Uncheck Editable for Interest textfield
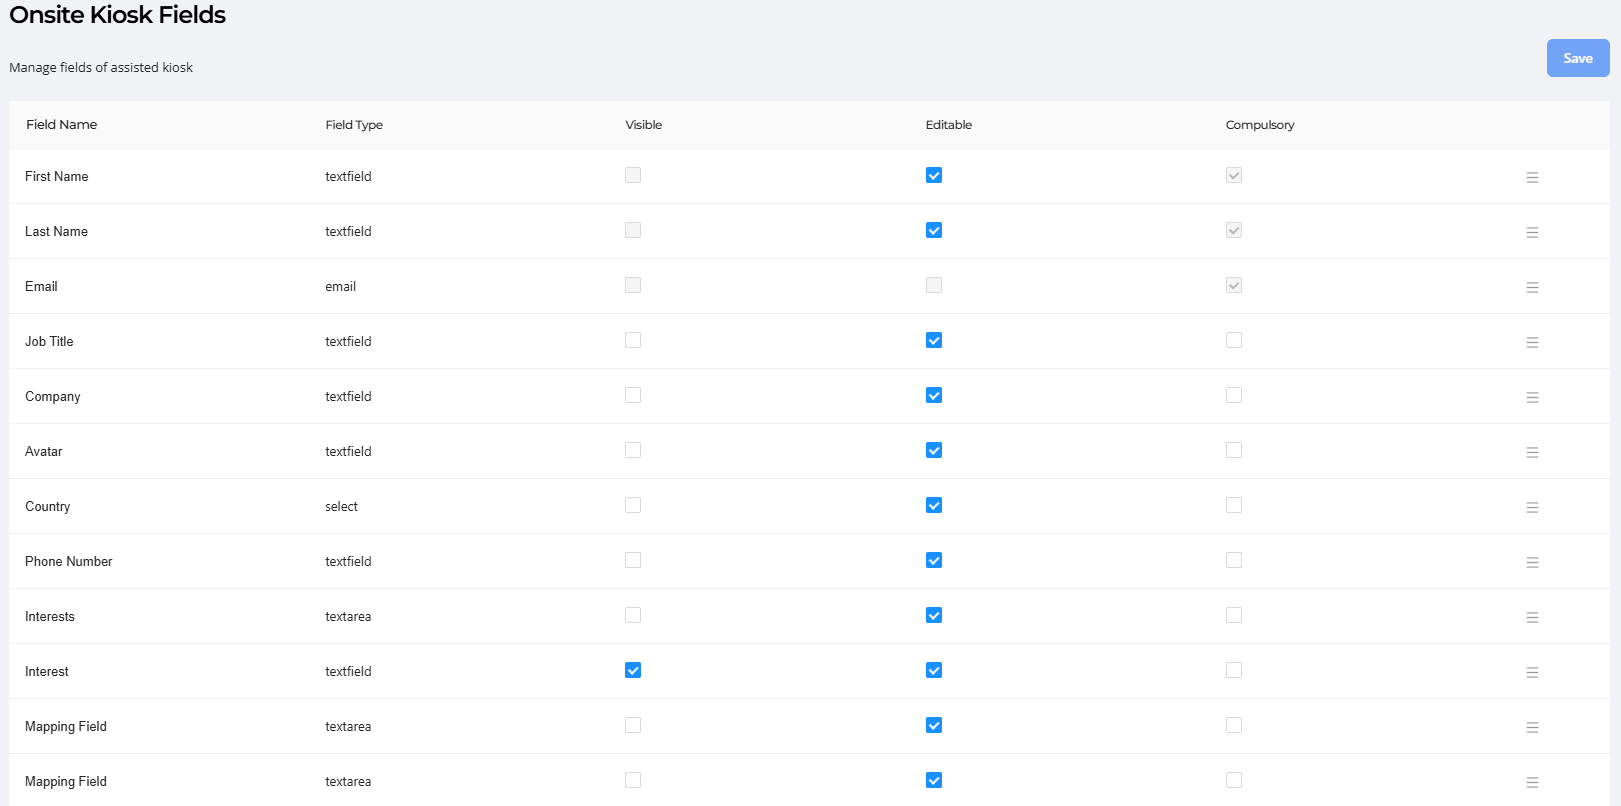1621x806 pixels. click(934, 670)
